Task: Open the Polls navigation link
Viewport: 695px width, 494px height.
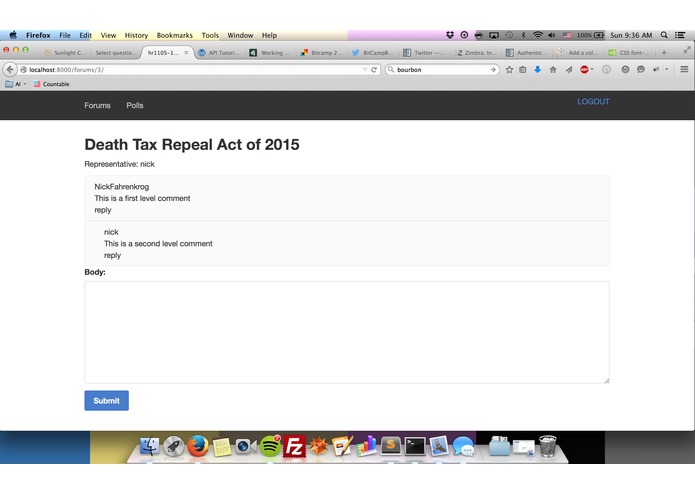Action: [x=135, y=105]
